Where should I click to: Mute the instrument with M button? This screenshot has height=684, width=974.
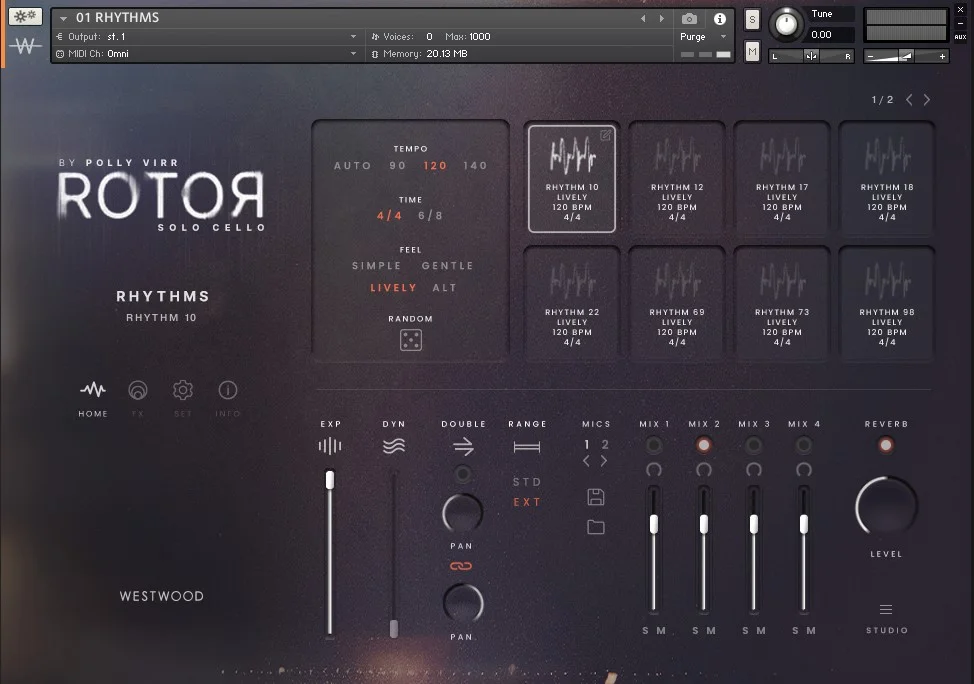[752, 52]
